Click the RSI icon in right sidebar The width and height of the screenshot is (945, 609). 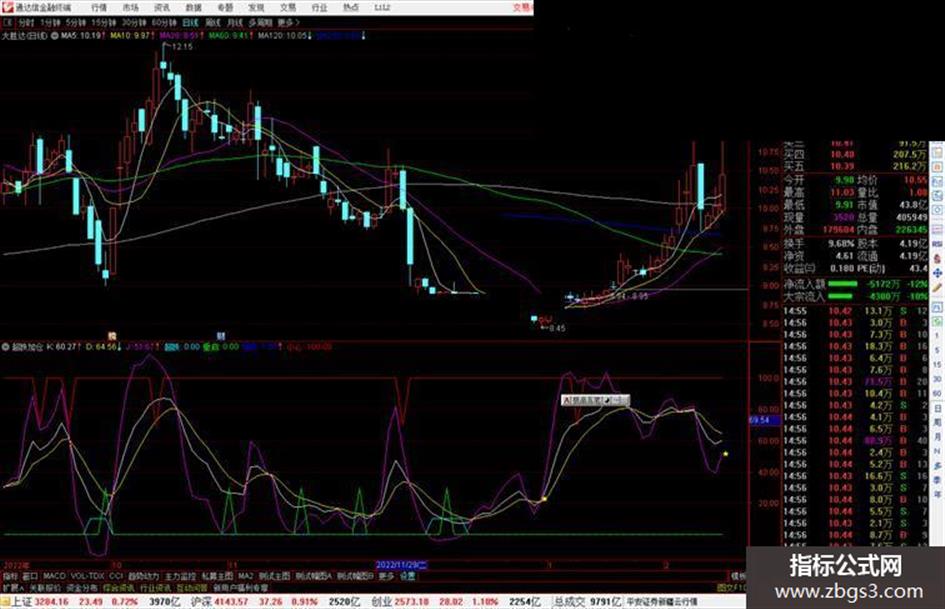(937, 244)
